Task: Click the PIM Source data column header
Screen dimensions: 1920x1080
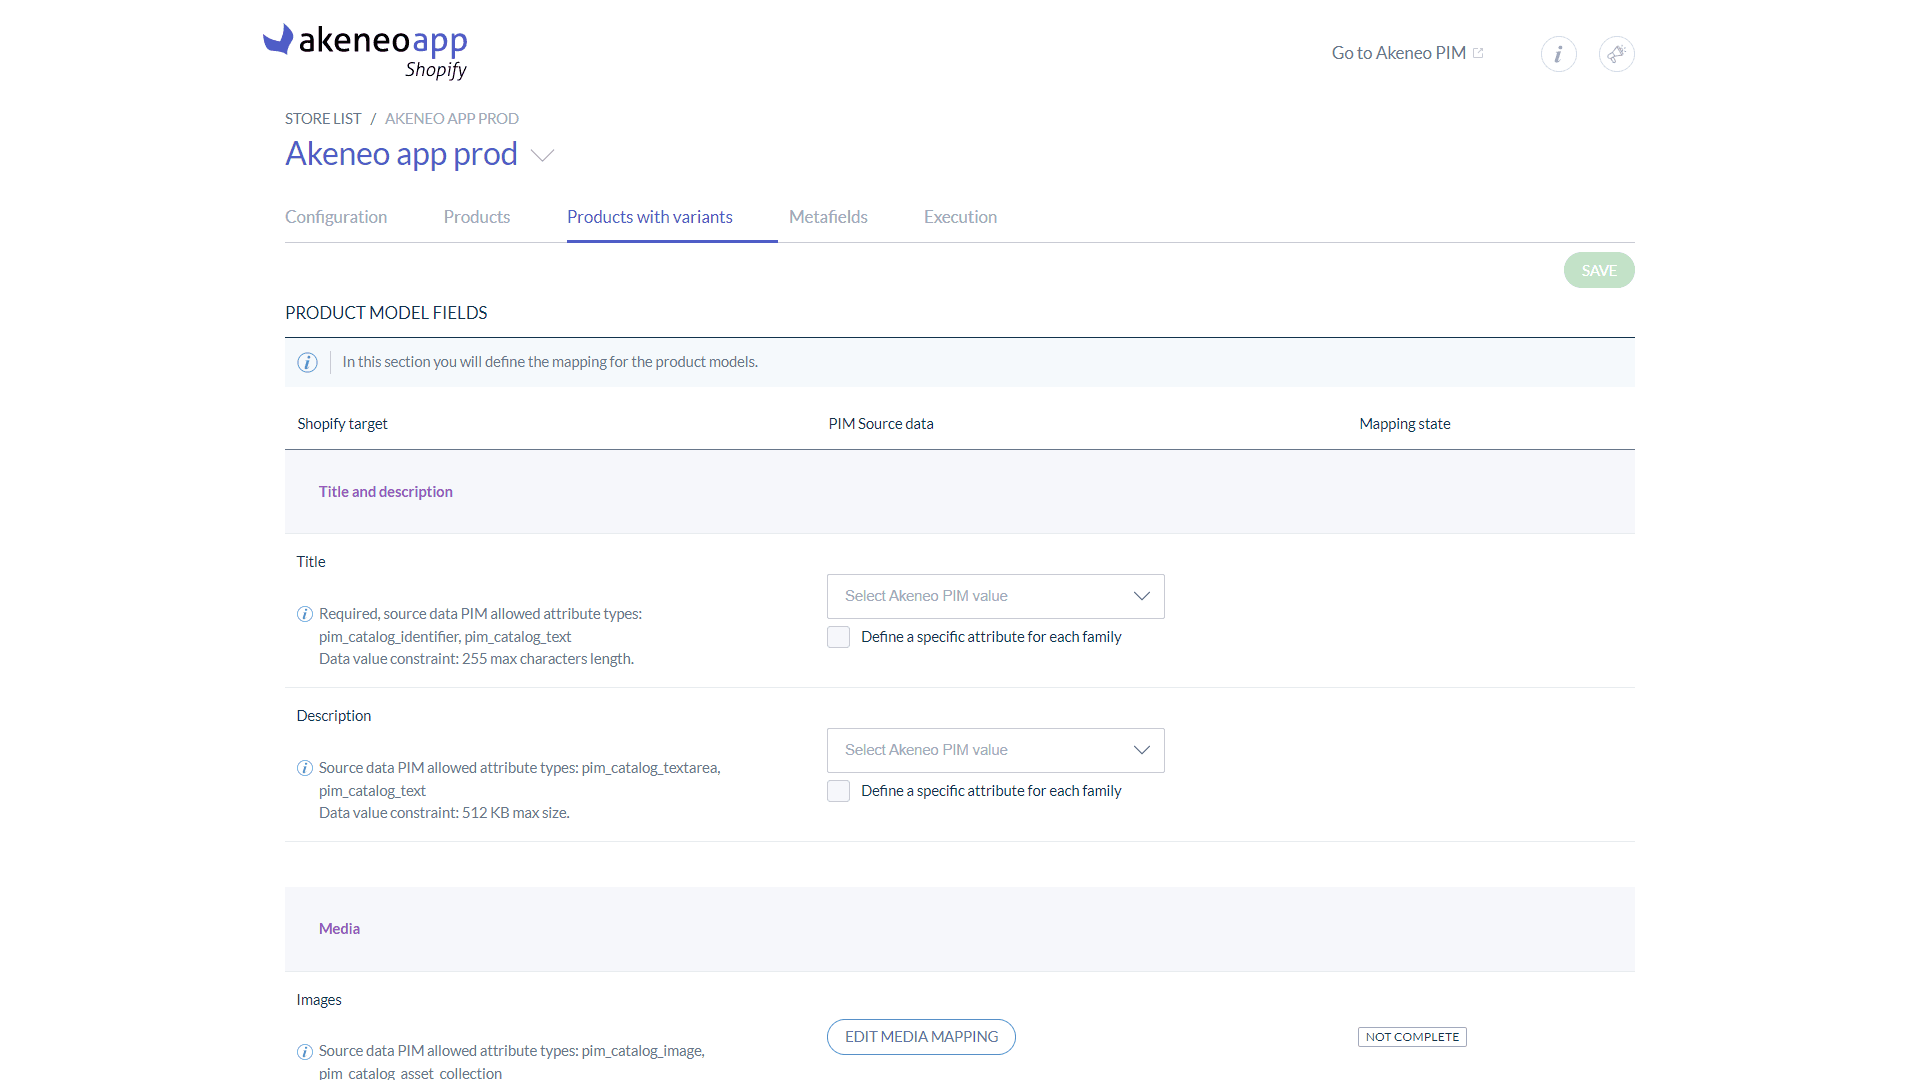Action: pos(880,424)
